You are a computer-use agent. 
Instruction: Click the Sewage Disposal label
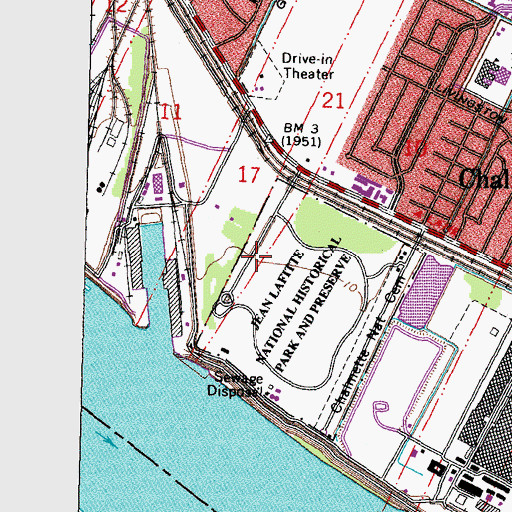coord(235,385)
